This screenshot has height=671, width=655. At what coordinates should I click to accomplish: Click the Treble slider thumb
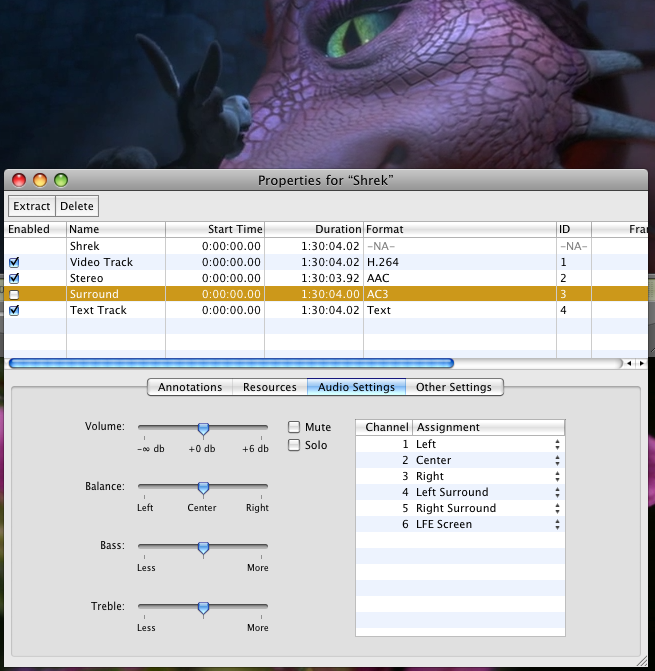pyautogui.click(x=203, y=608)
